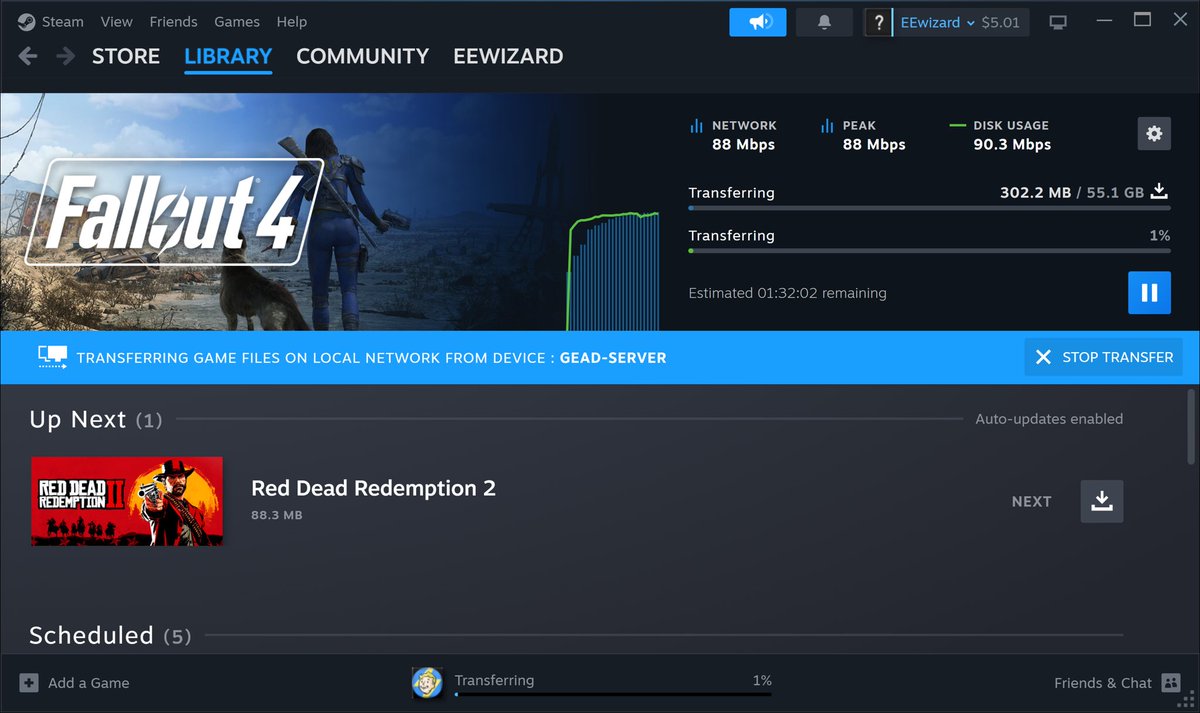Click the NEXT label for Red Dead Redemption 2

[1031, 502]
